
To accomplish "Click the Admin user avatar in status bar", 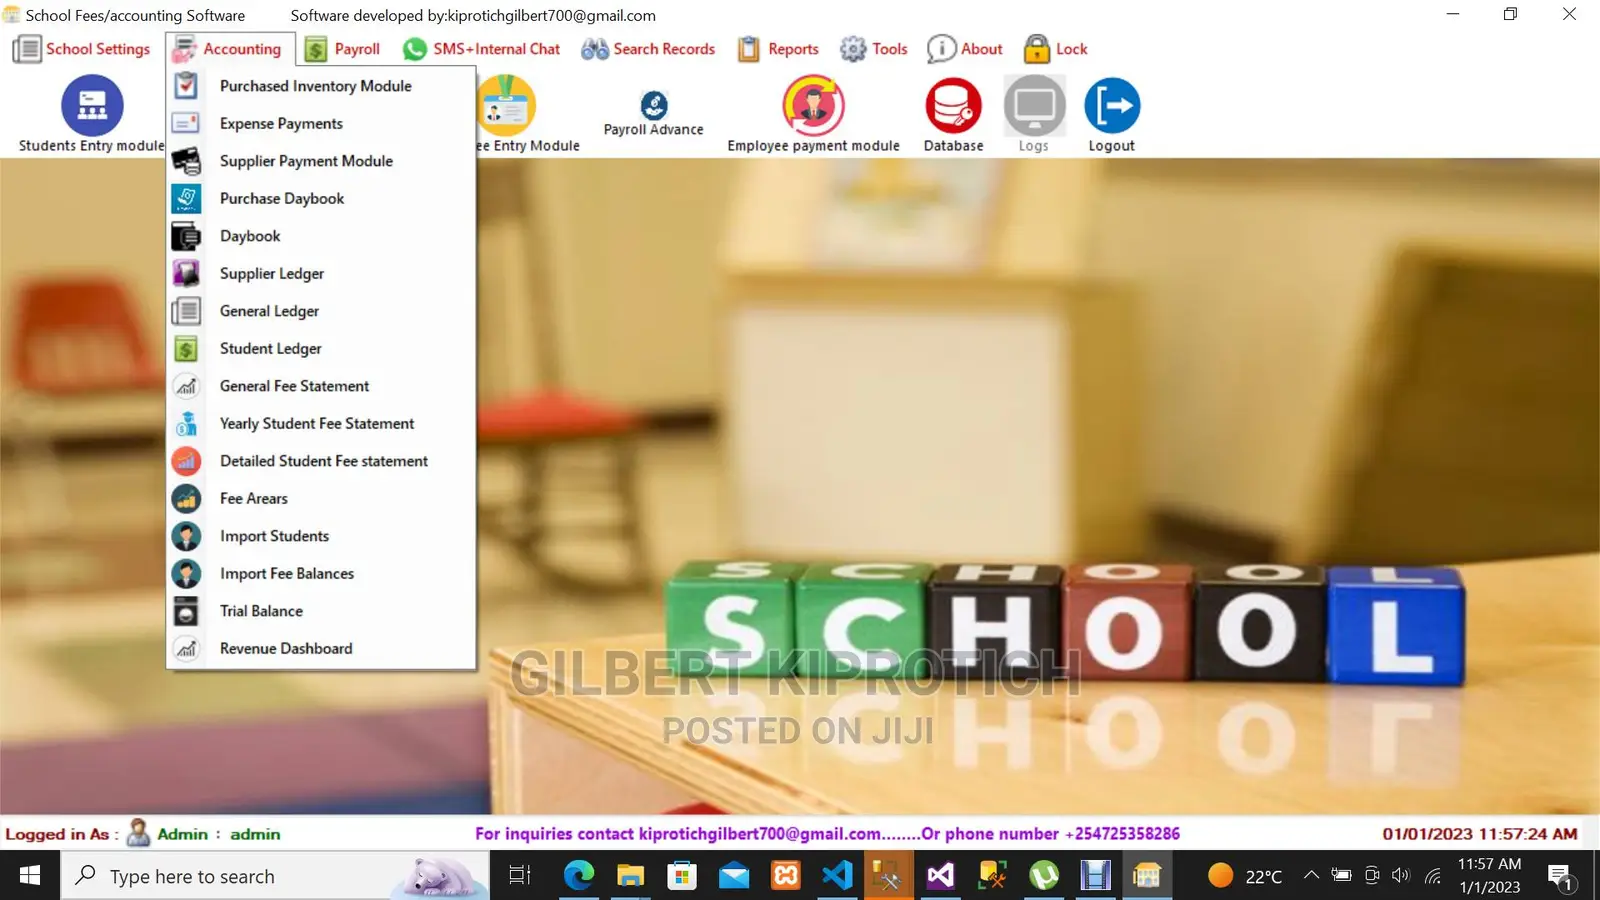I will [139, 833].
